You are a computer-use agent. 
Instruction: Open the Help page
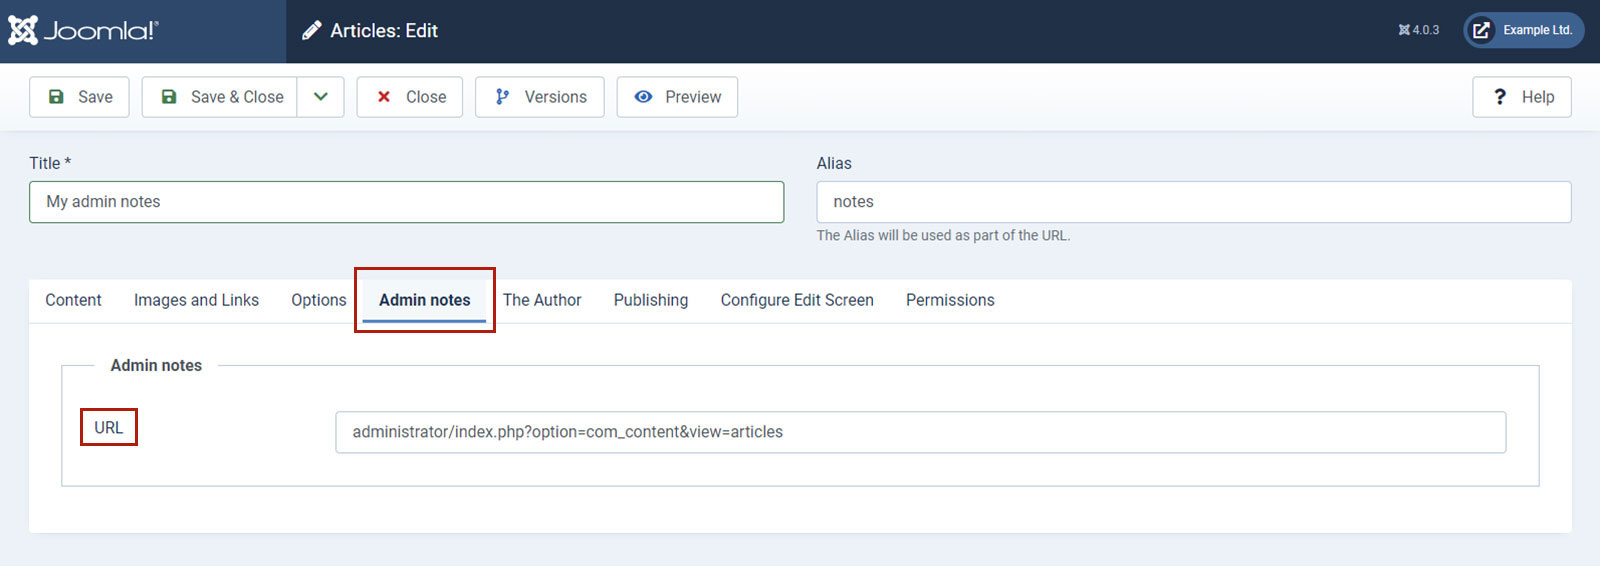click(1522, 97)
